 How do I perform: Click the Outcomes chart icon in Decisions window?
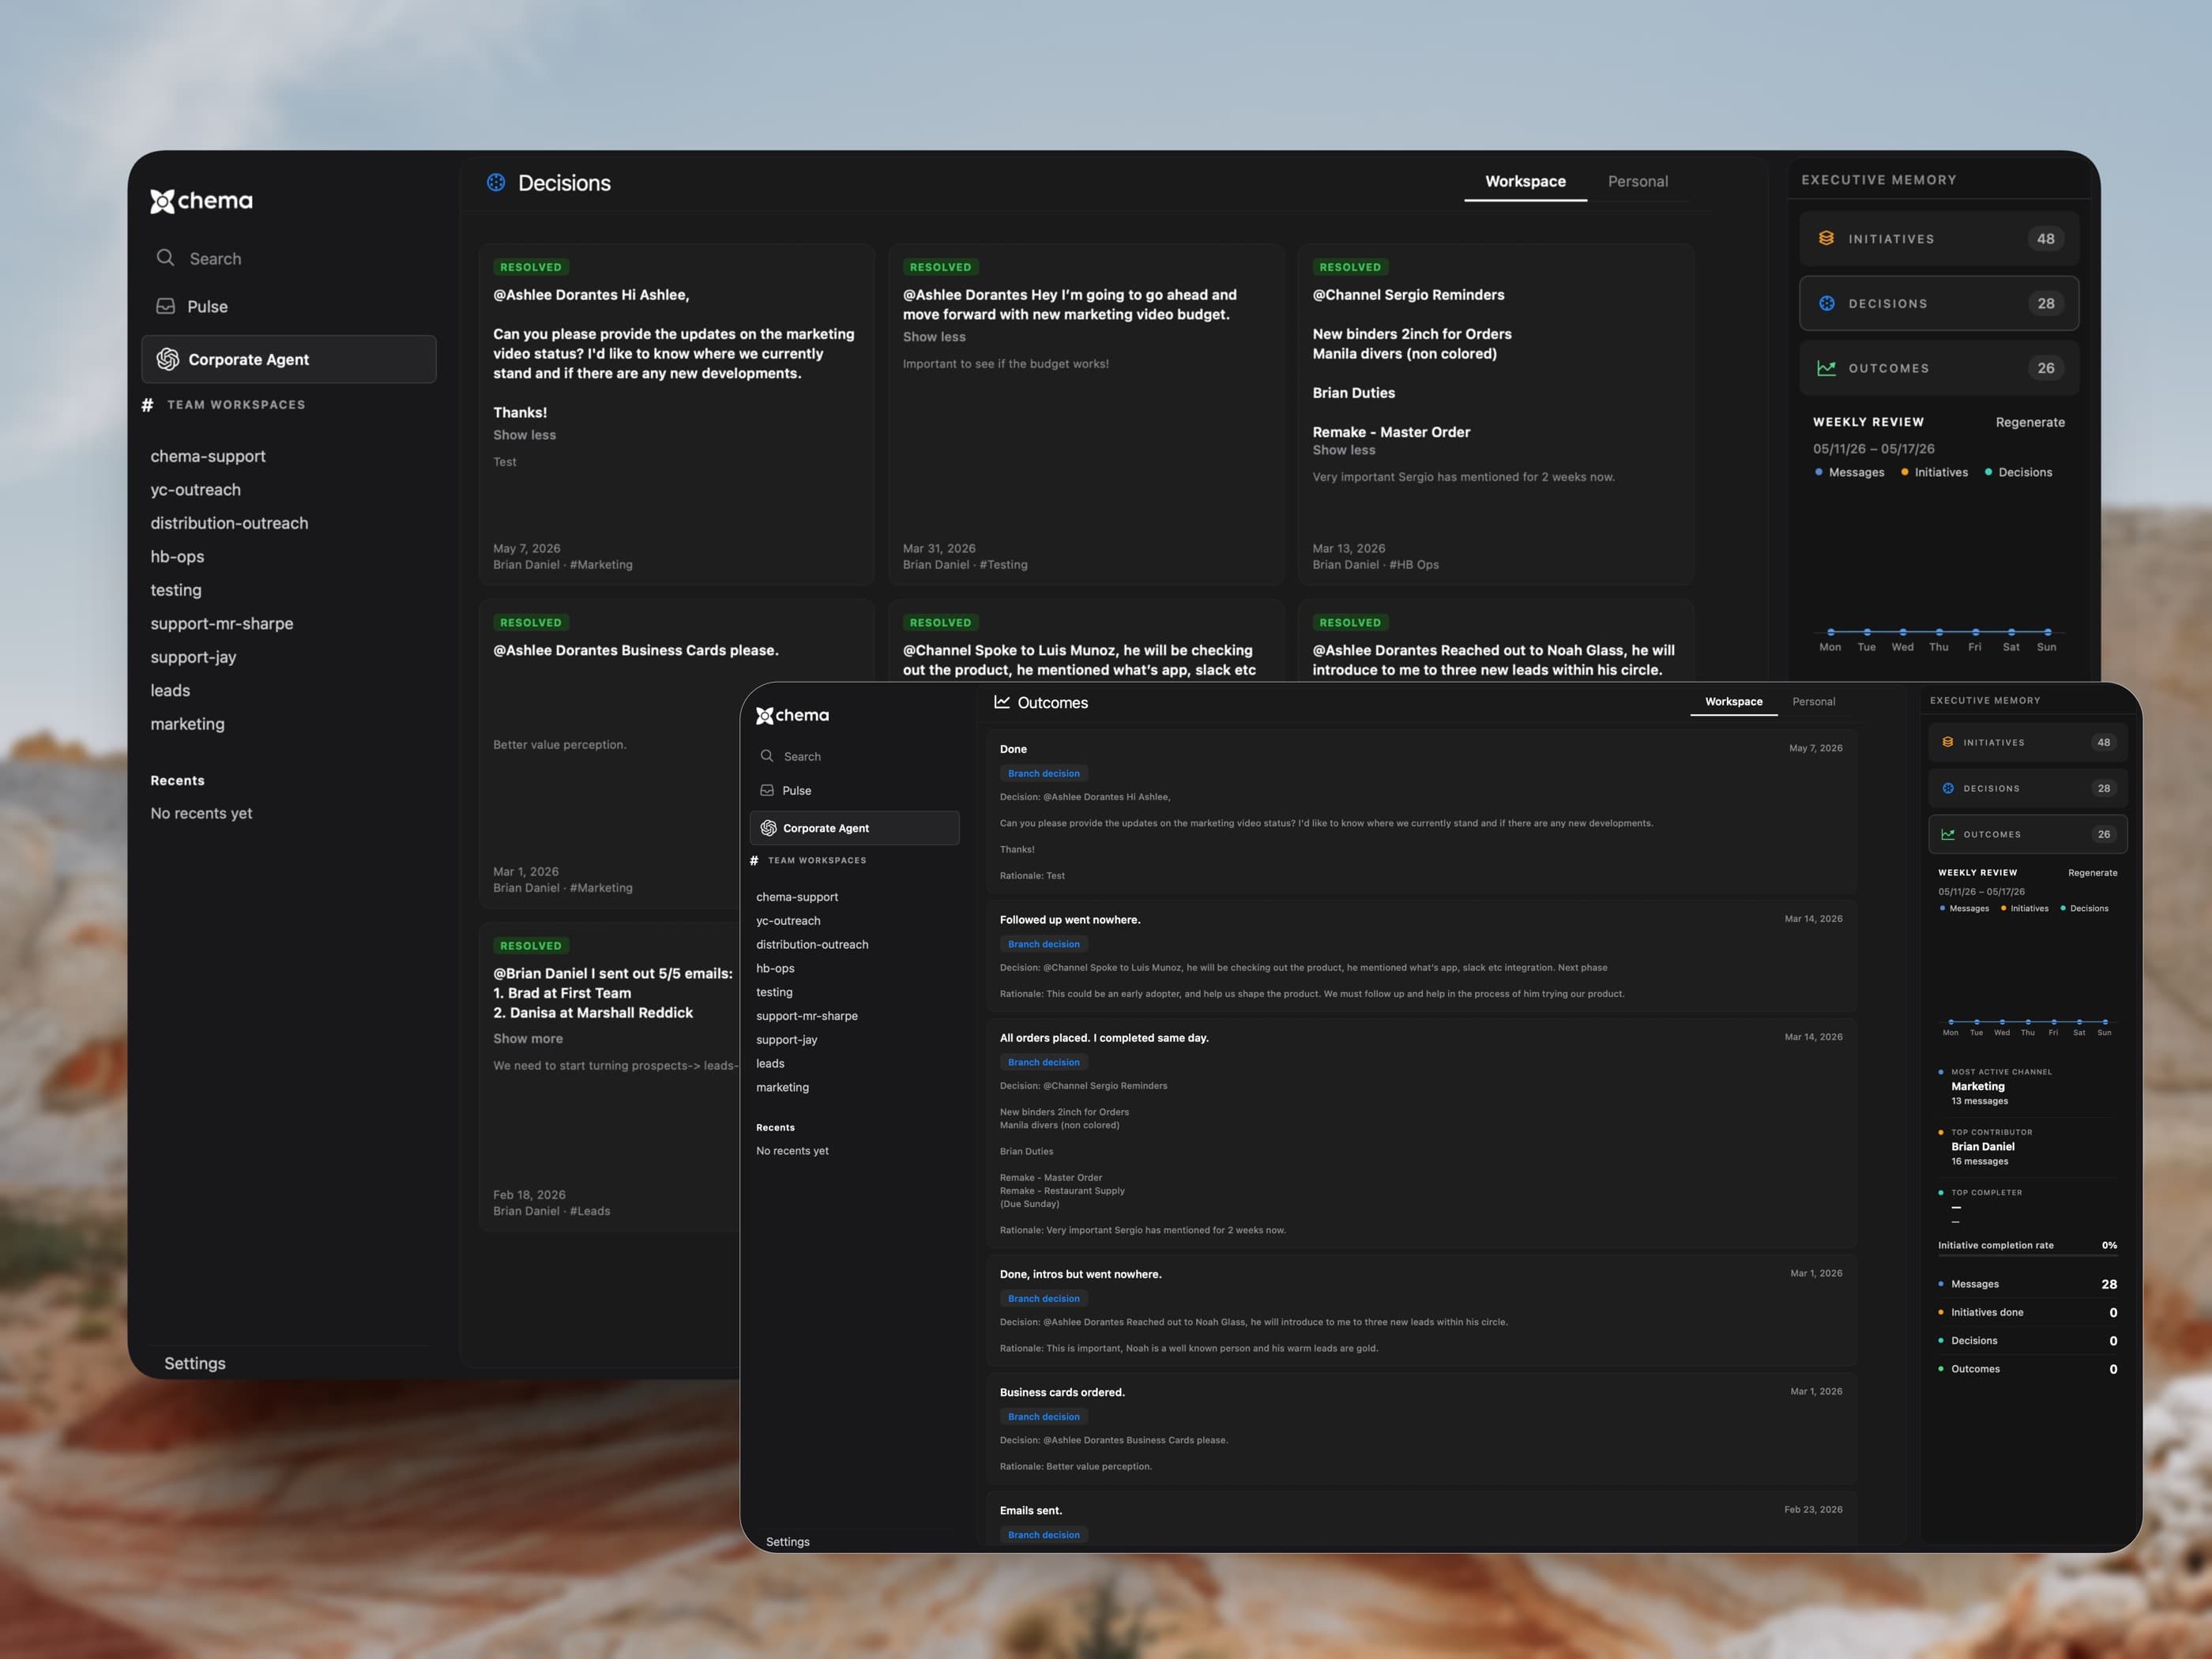[1826, 368]
